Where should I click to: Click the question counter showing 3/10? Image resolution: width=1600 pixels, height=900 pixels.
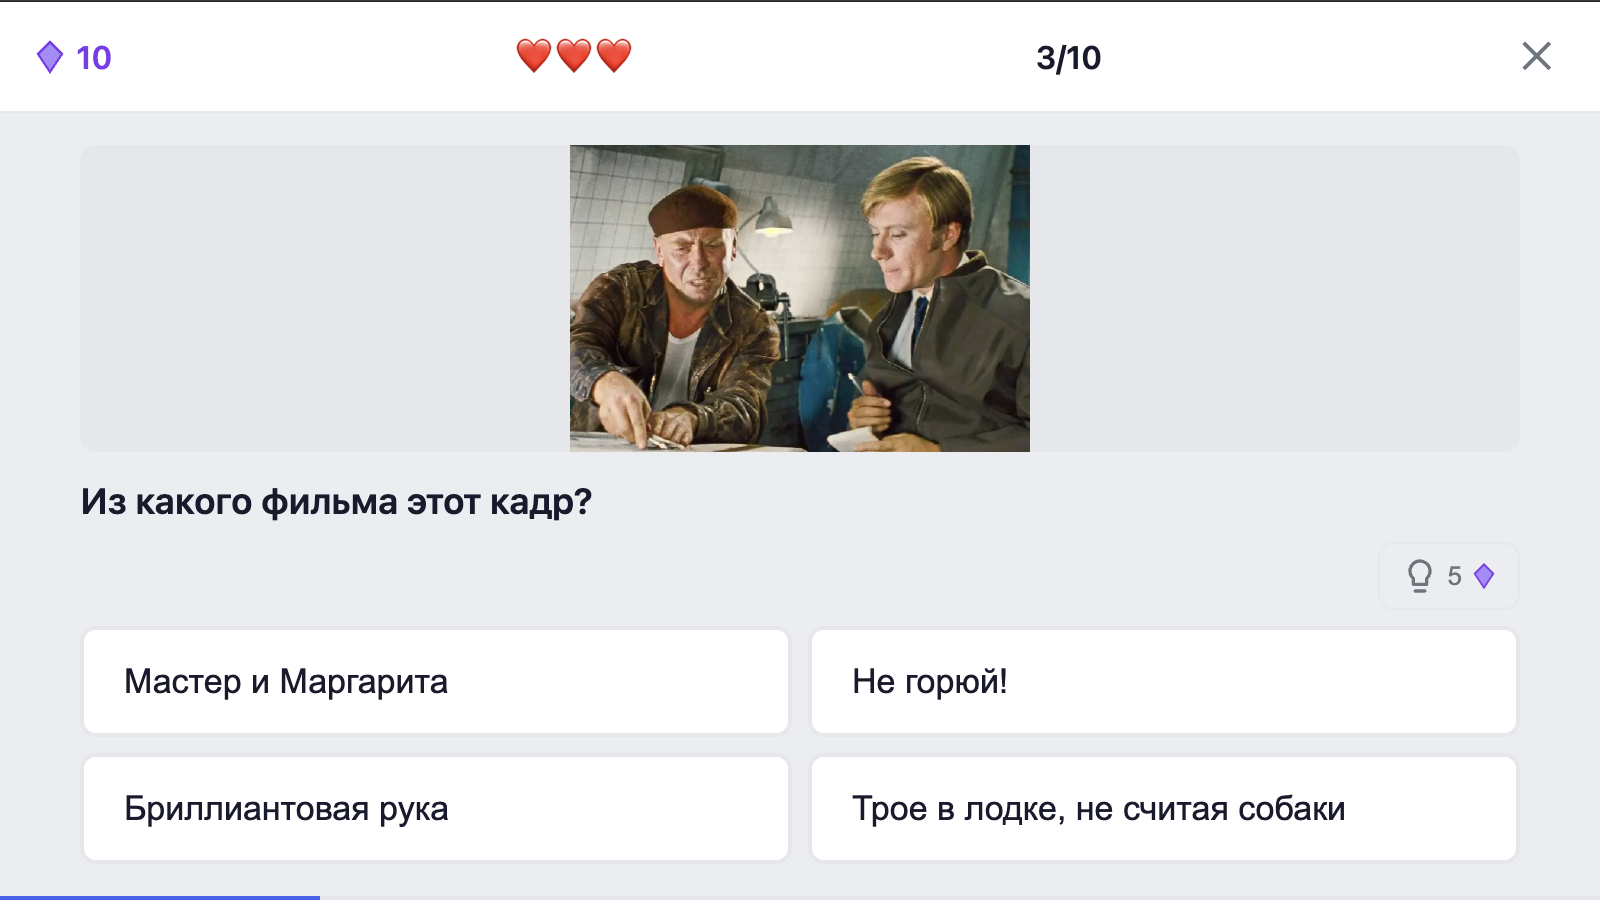coord(1069,57)
